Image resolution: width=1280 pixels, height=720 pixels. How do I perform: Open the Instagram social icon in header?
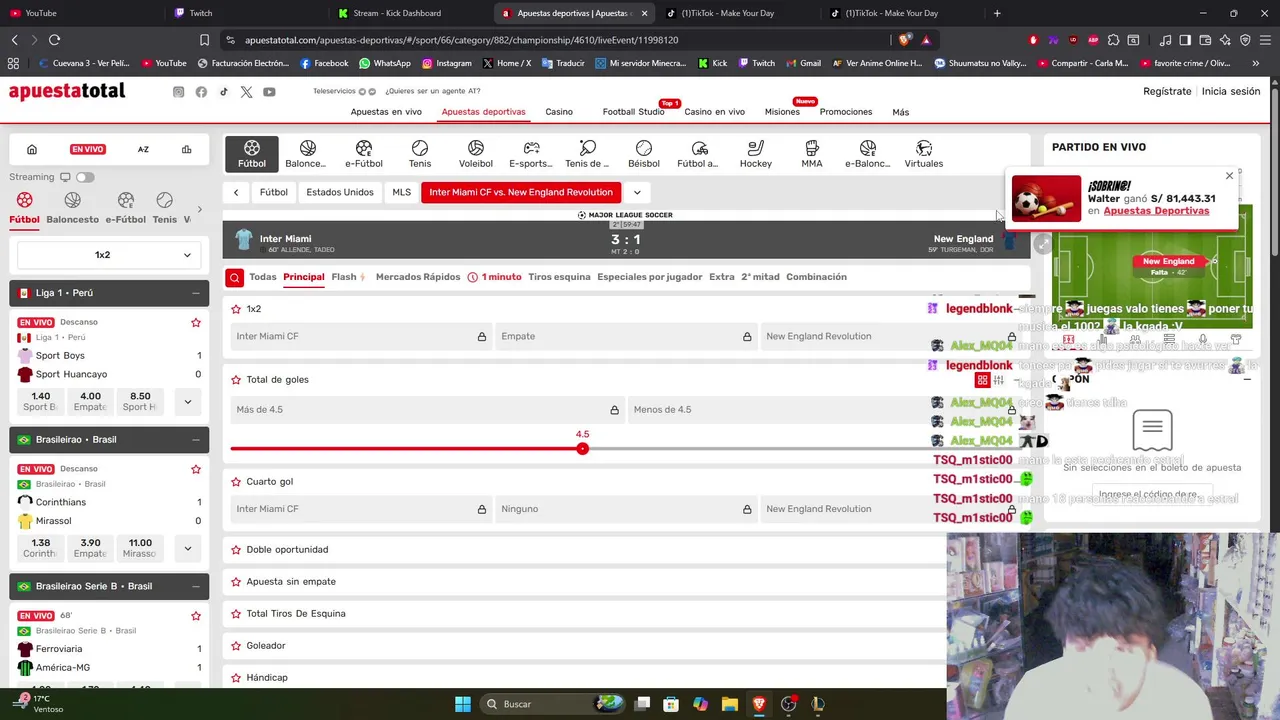[178, 92]
